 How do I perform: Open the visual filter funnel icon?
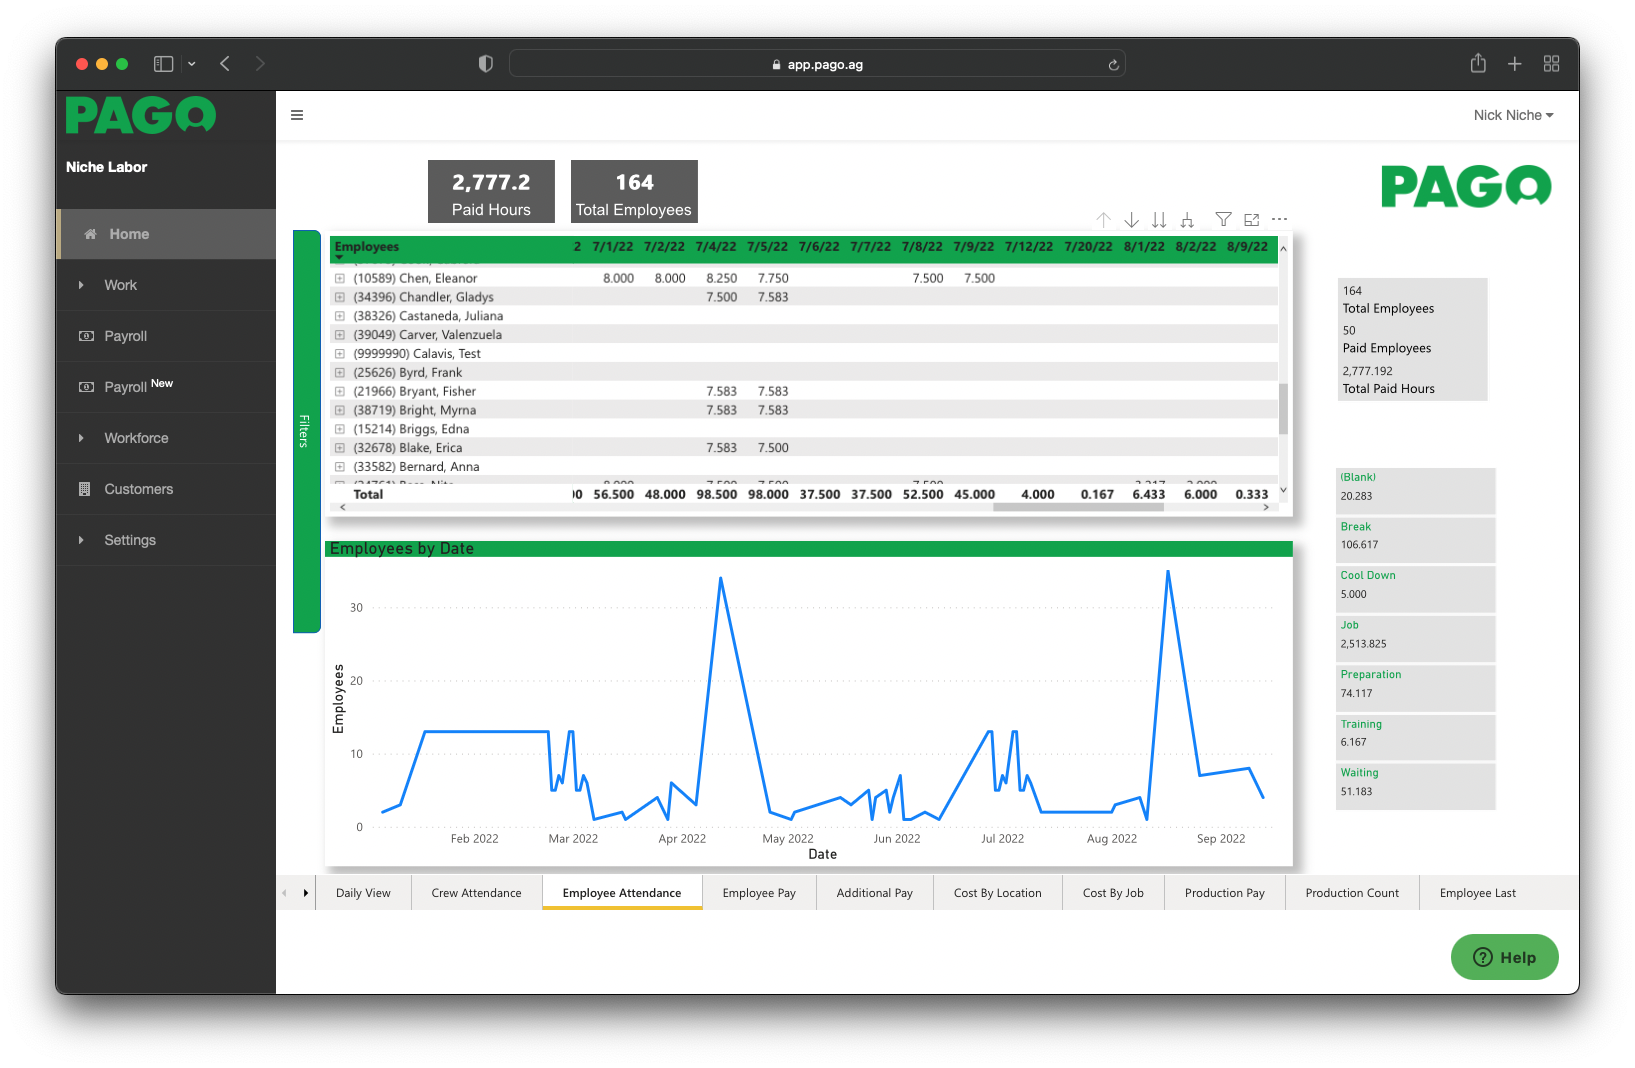[1223, 219]
